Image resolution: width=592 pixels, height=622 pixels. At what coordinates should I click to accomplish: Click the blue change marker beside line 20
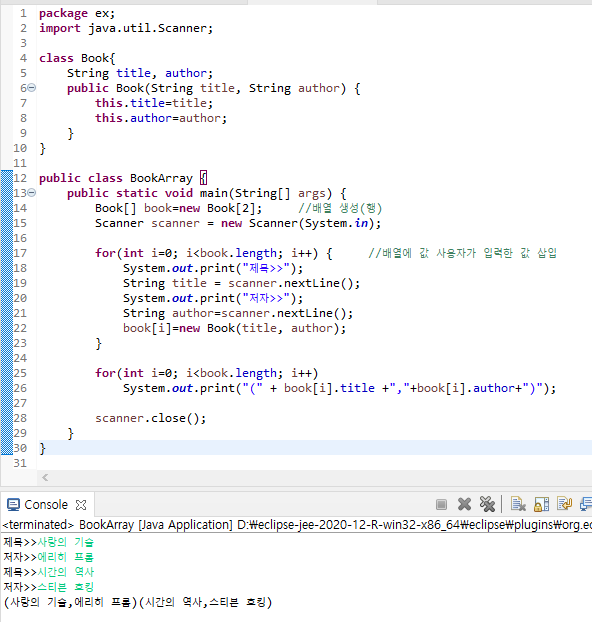[x=7, y=298]
